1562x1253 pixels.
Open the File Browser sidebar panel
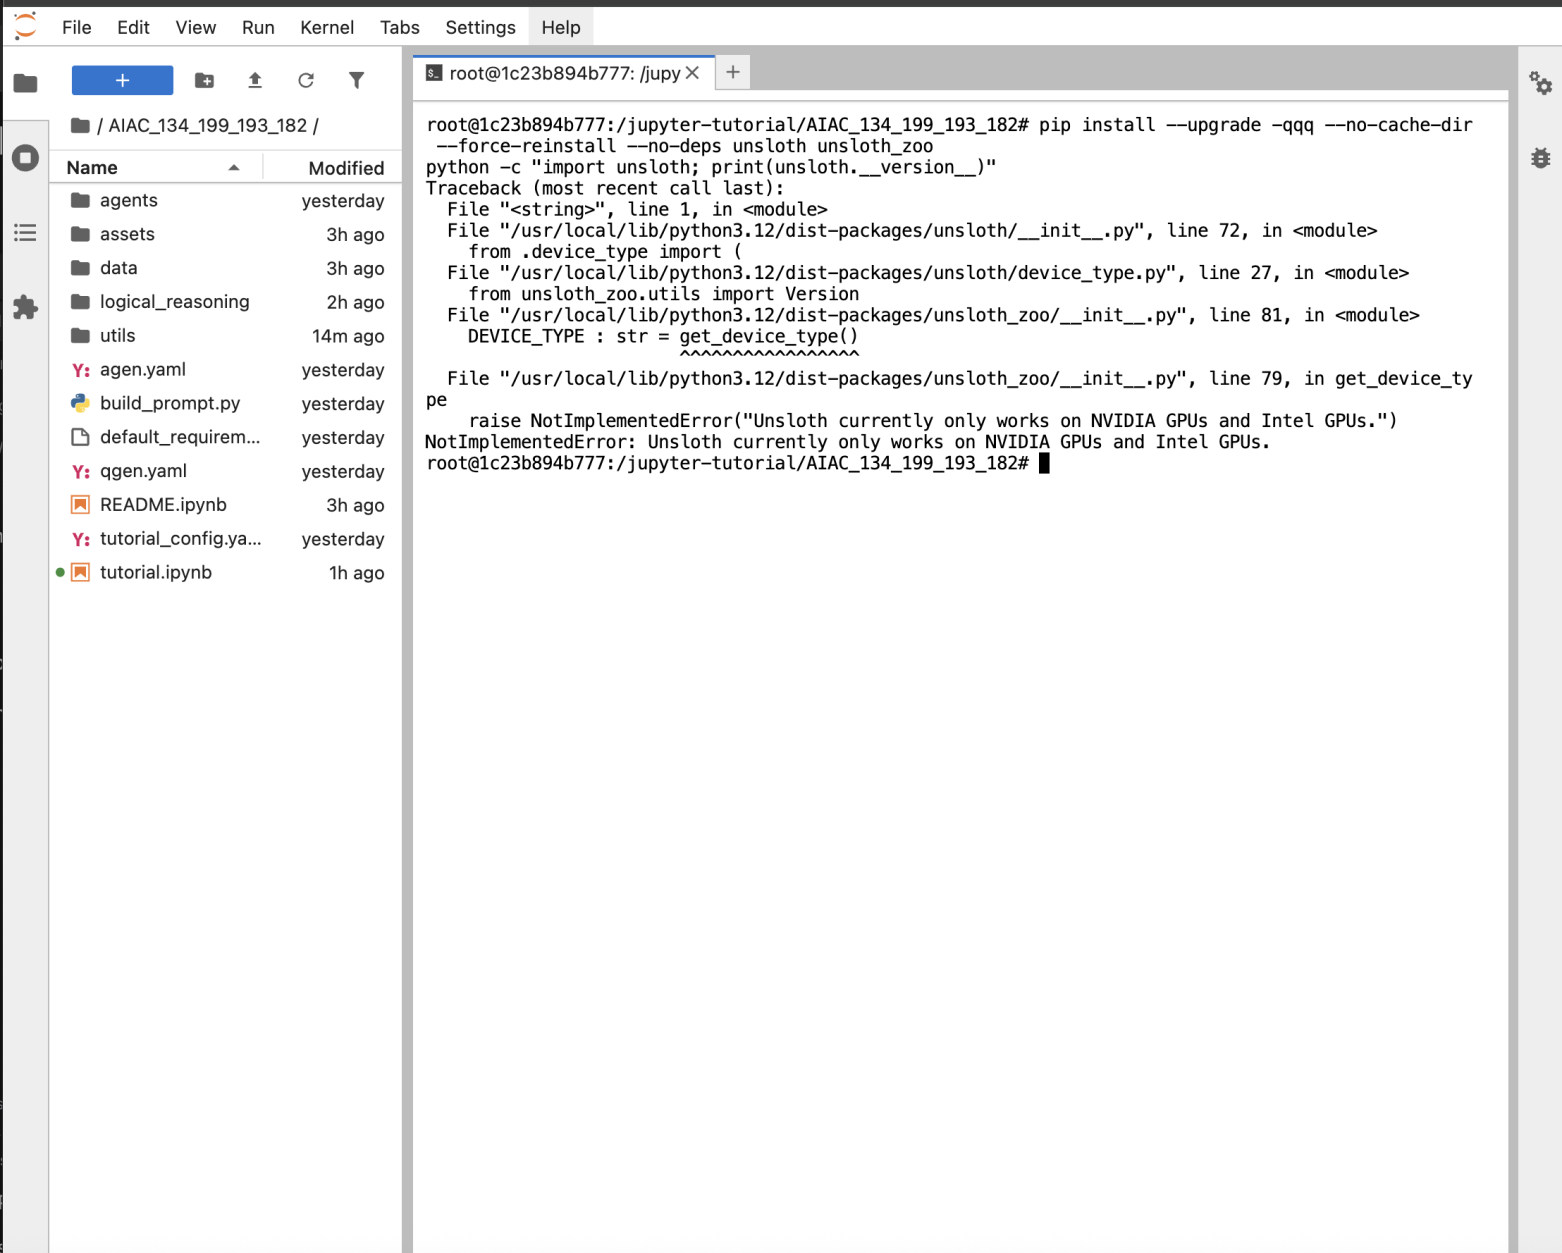click(26, 83)
